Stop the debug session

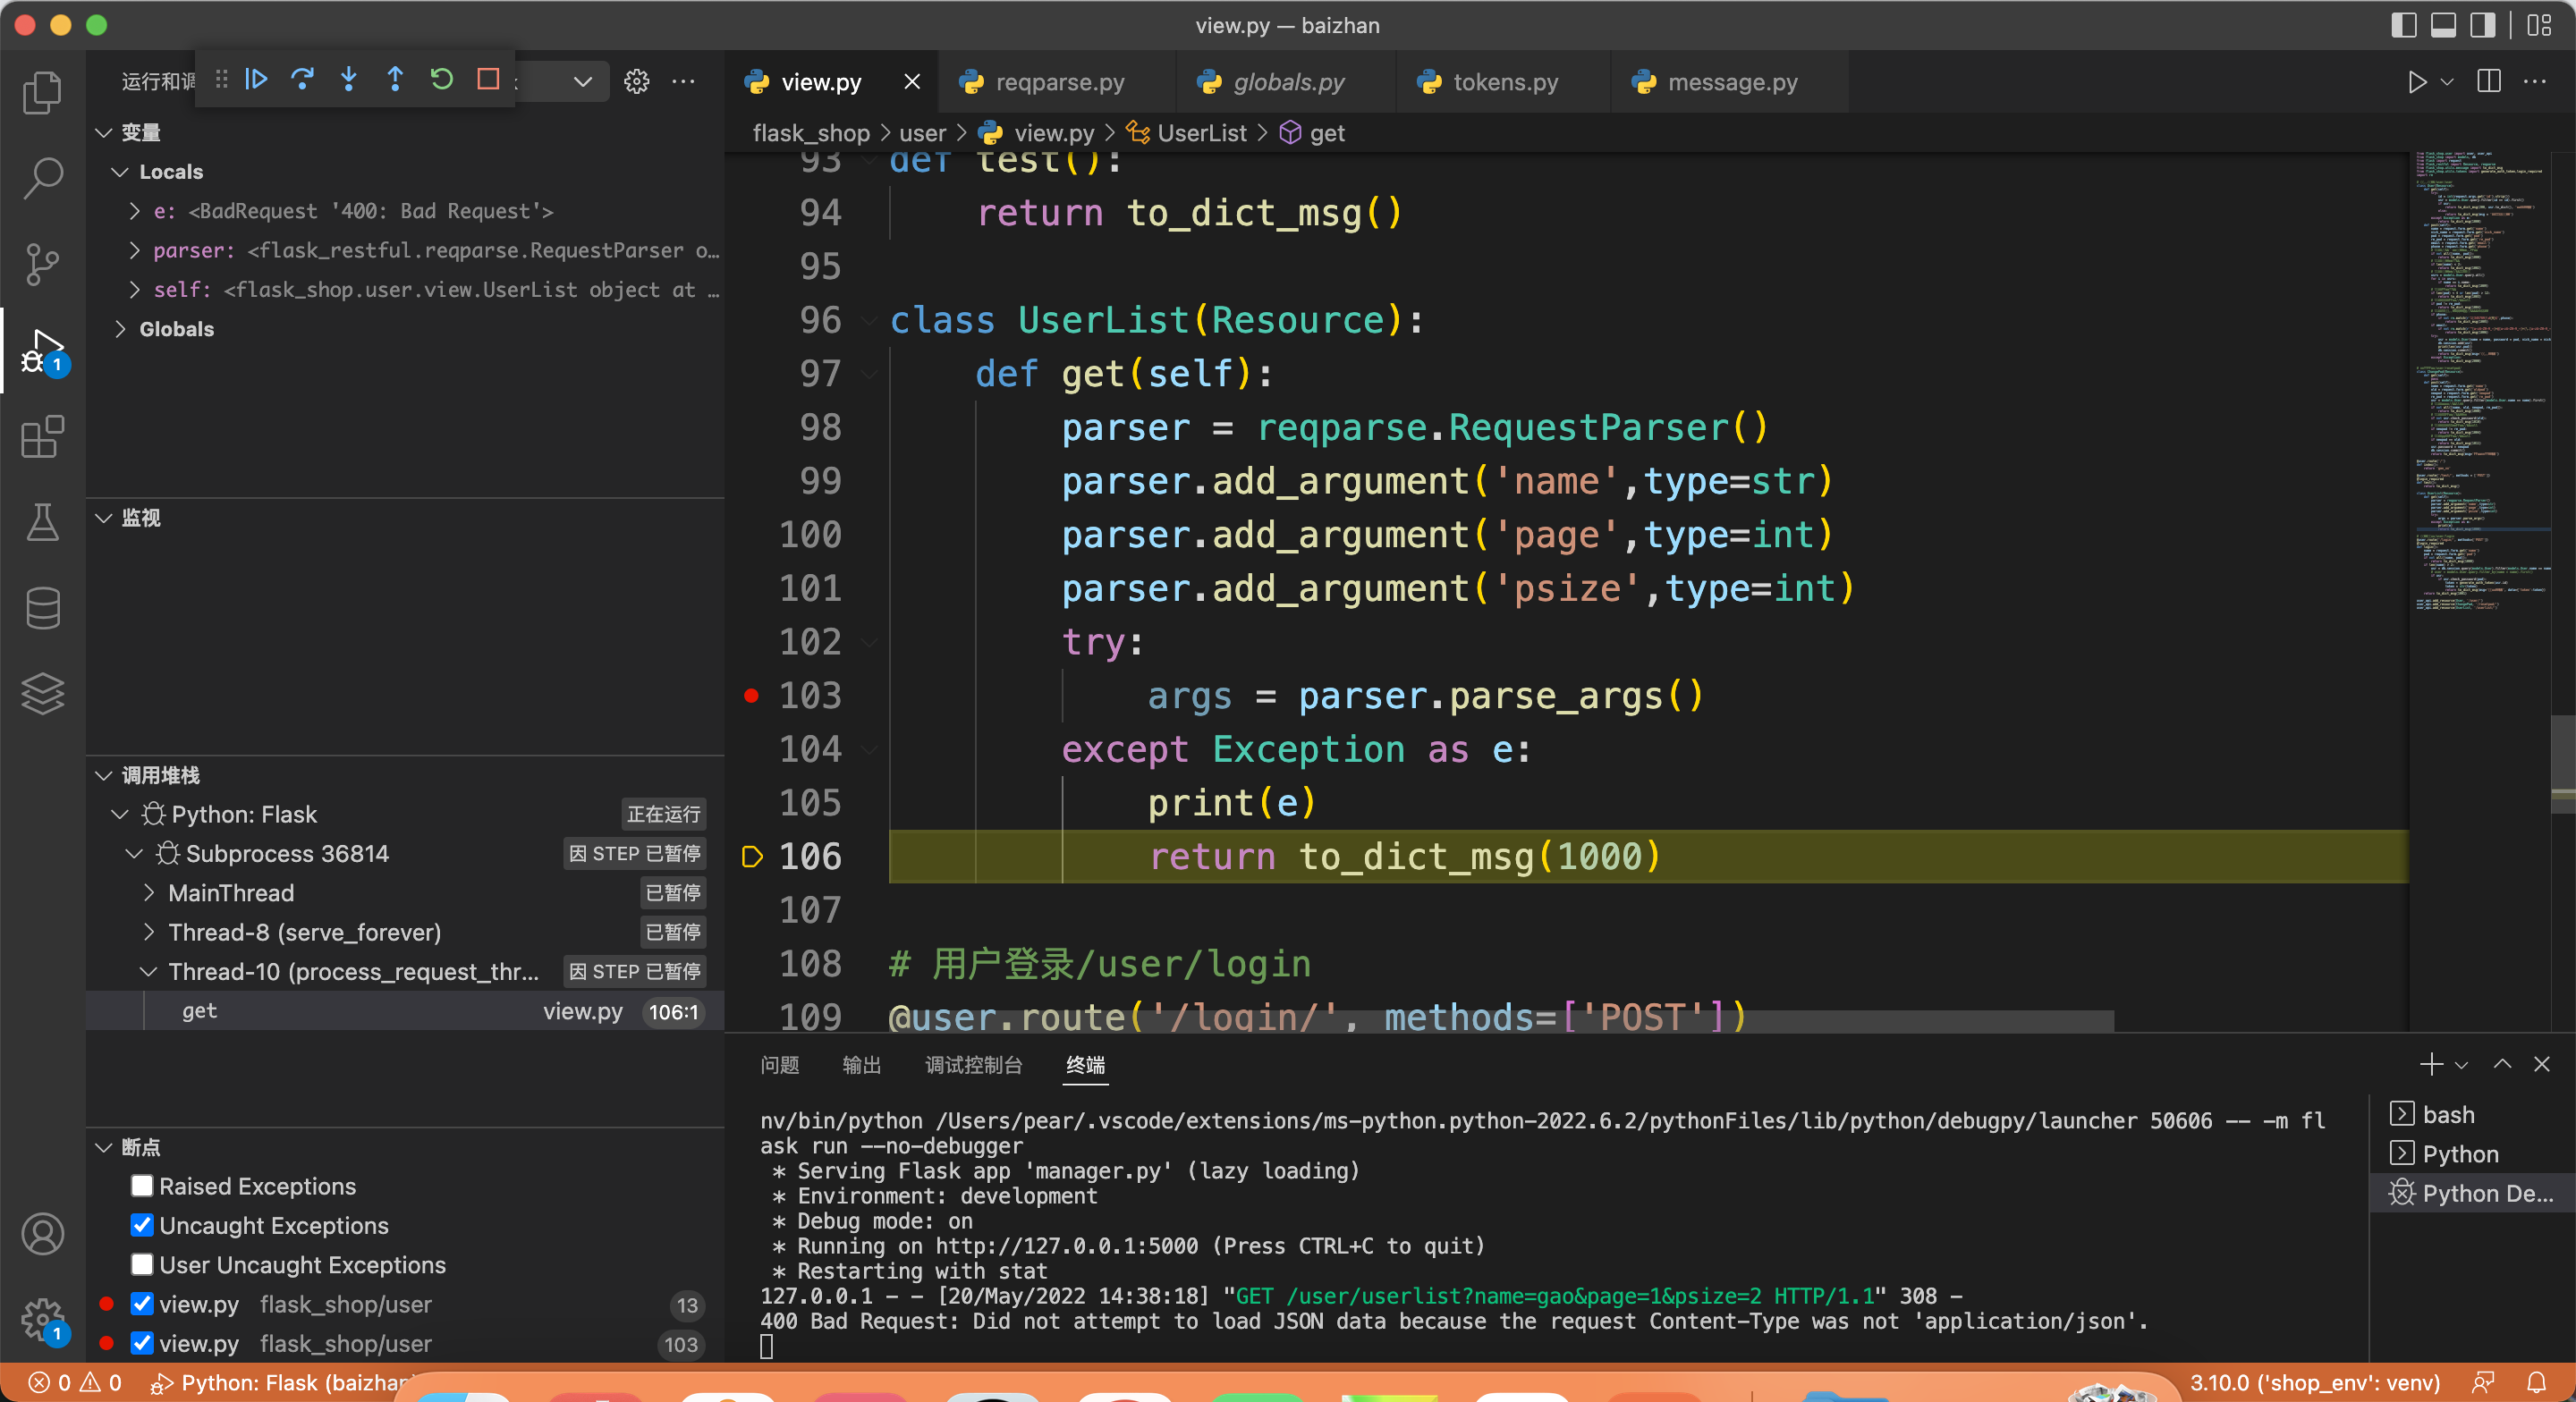[488, 79]
